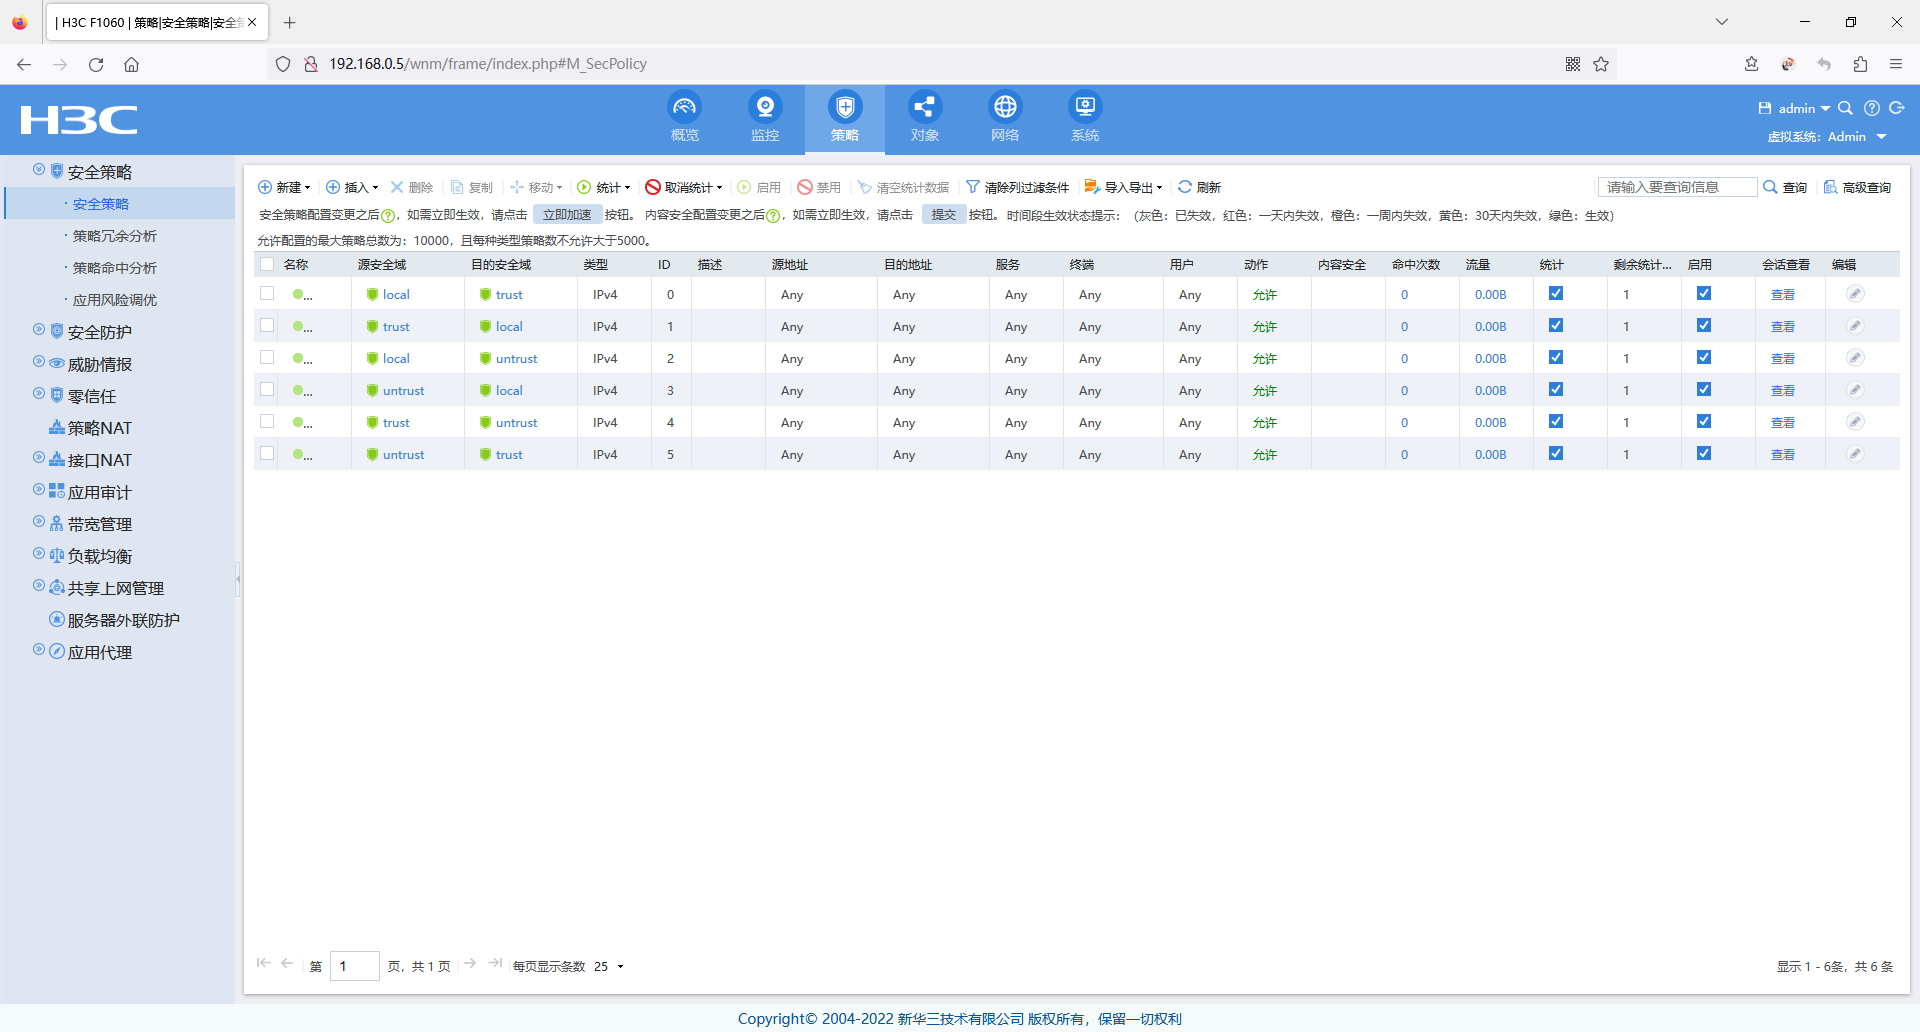
Task: Click the edit pencil icon for policy ID 0
Action: point(1855,294)
